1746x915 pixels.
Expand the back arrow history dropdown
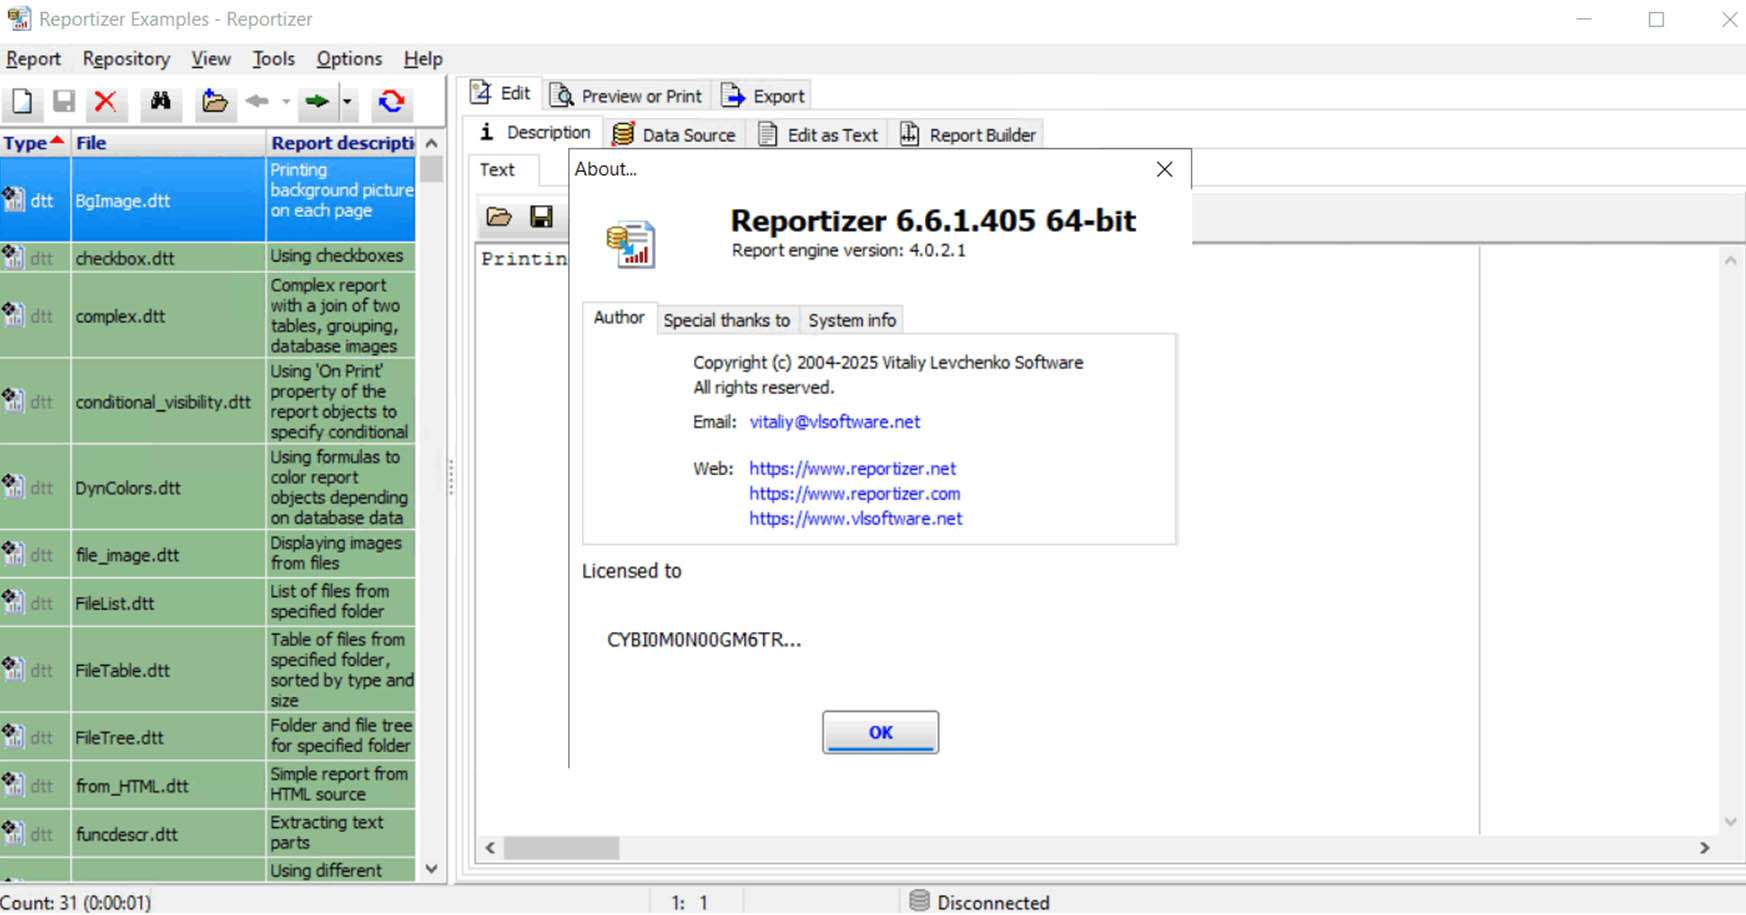(x=286, y=101)
